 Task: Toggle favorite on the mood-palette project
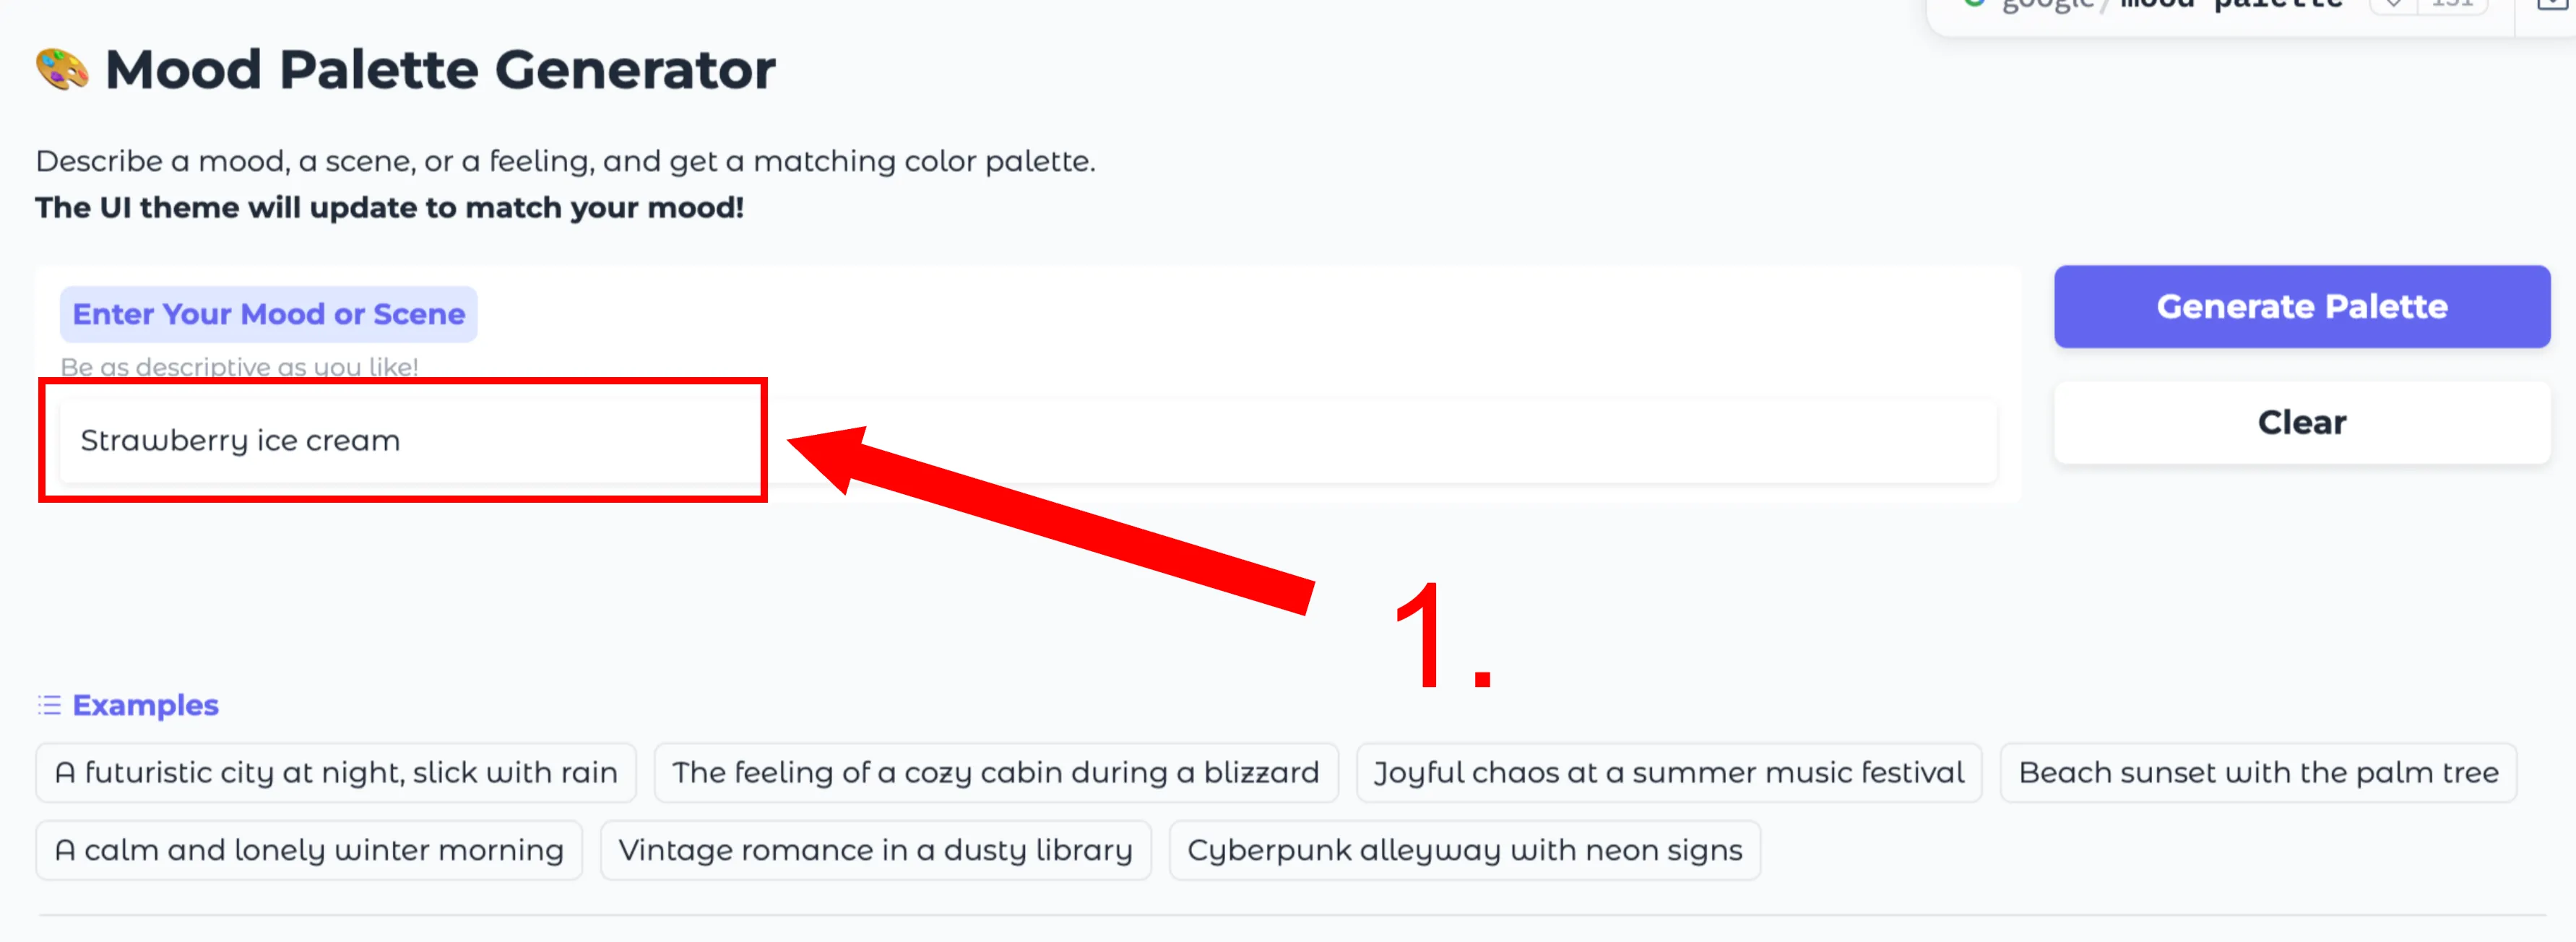click(x=2393, y=6)
